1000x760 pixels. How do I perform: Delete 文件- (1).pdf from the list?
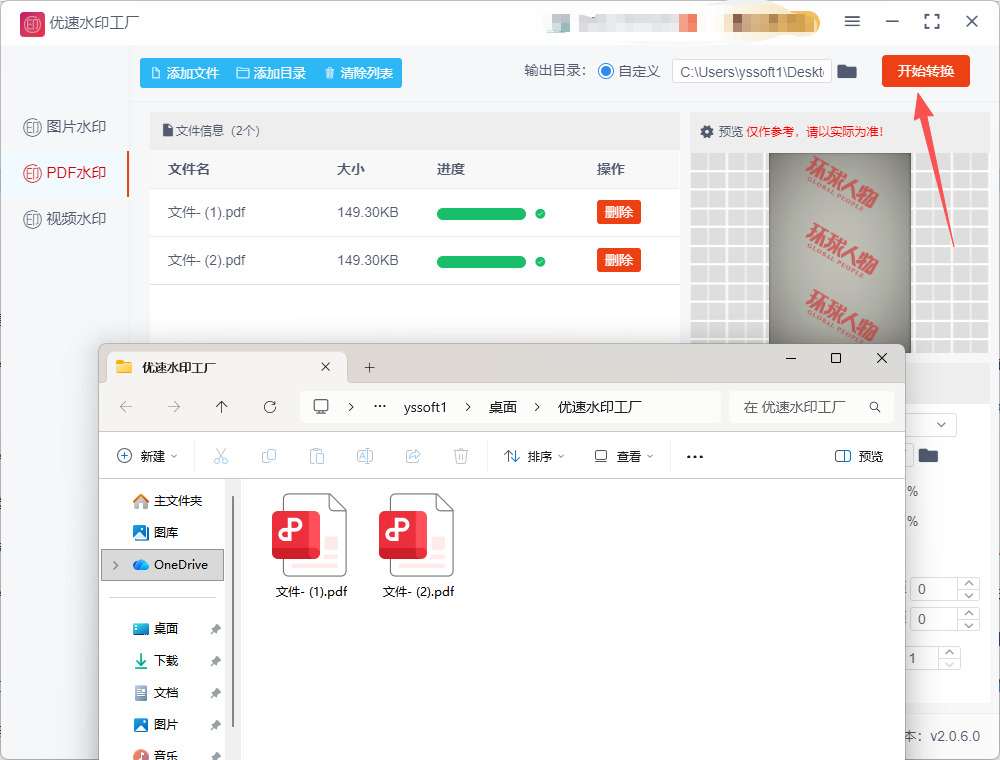pos(619,212)
